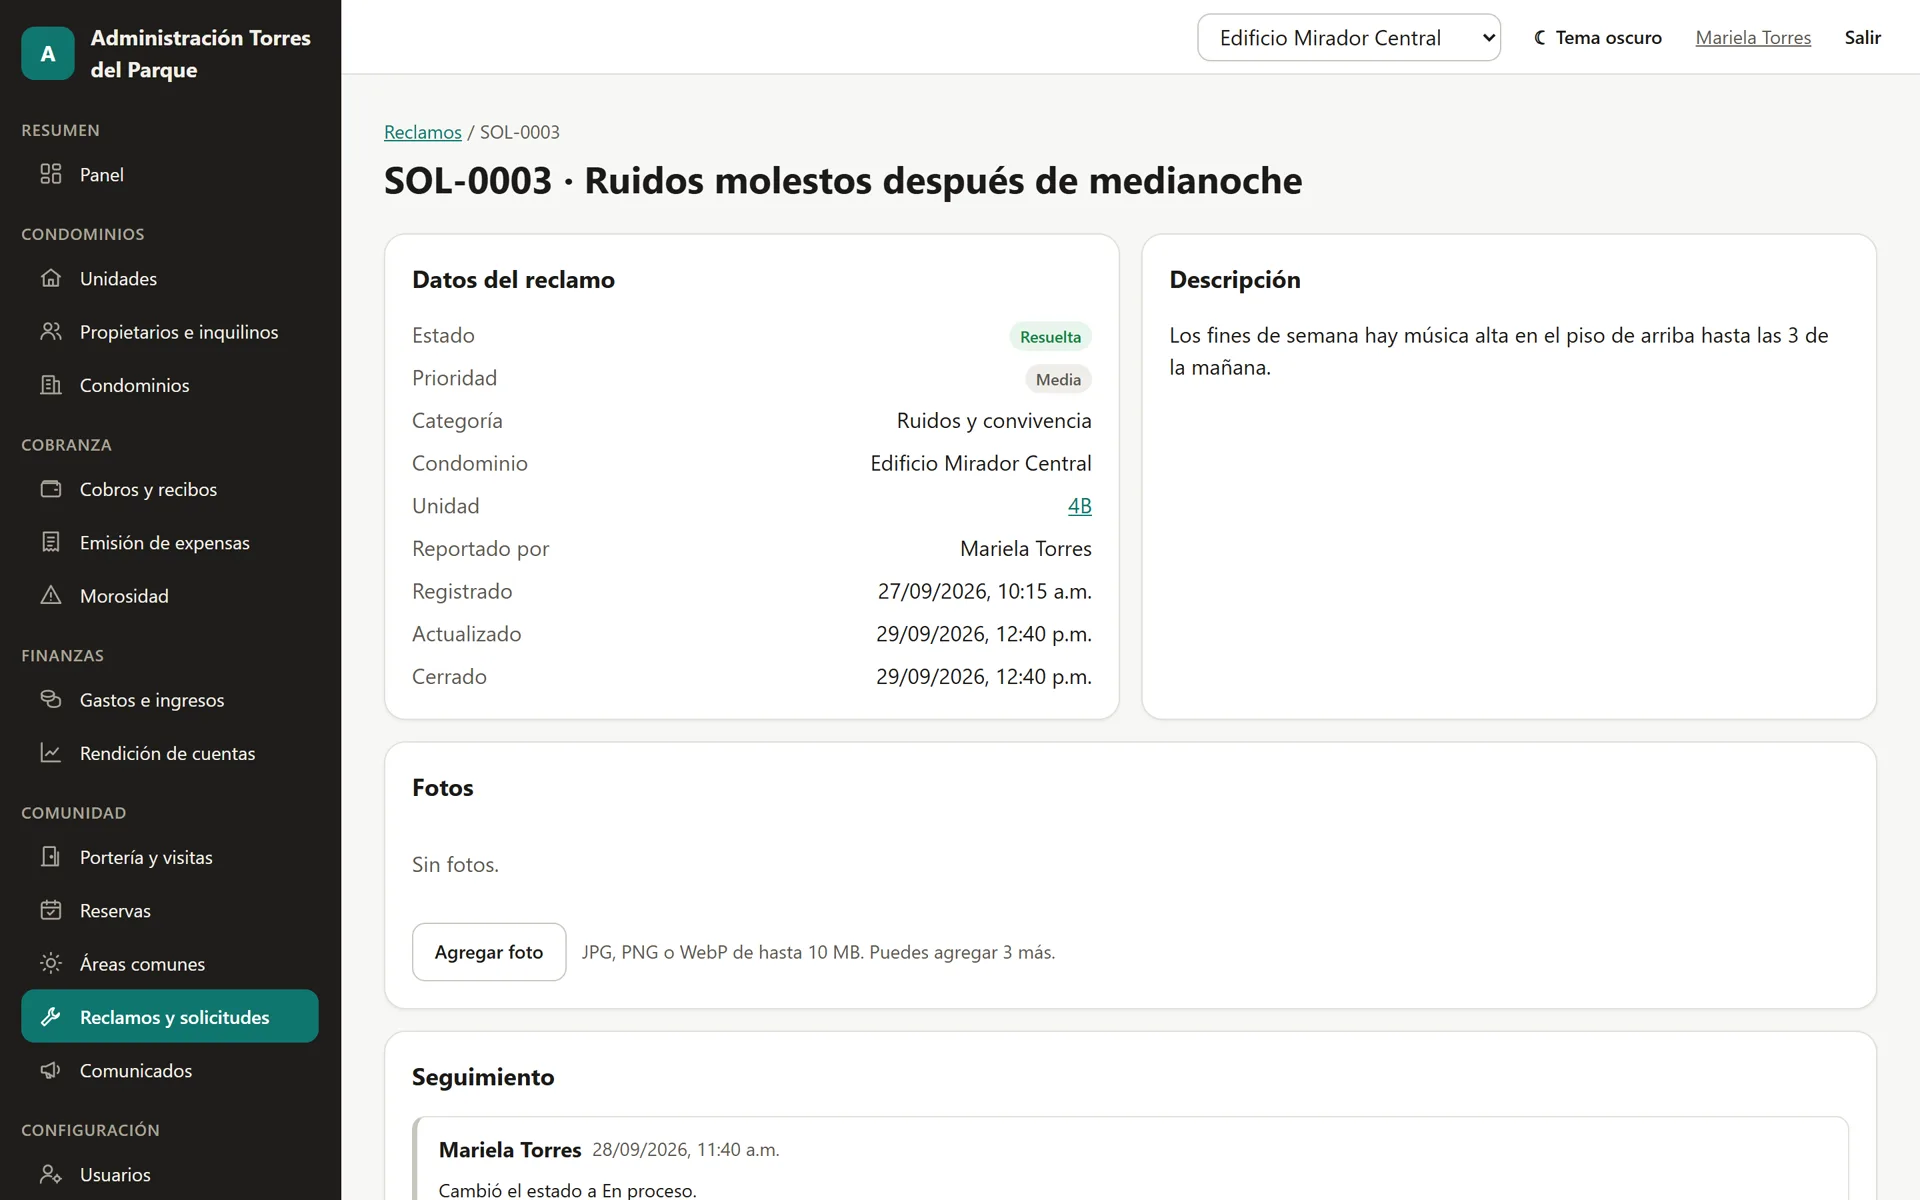Viewport: 1920px width, 1200px height.
Task: Click the Comunicados megaphone icon
Action: click(x=51, y=1070)
